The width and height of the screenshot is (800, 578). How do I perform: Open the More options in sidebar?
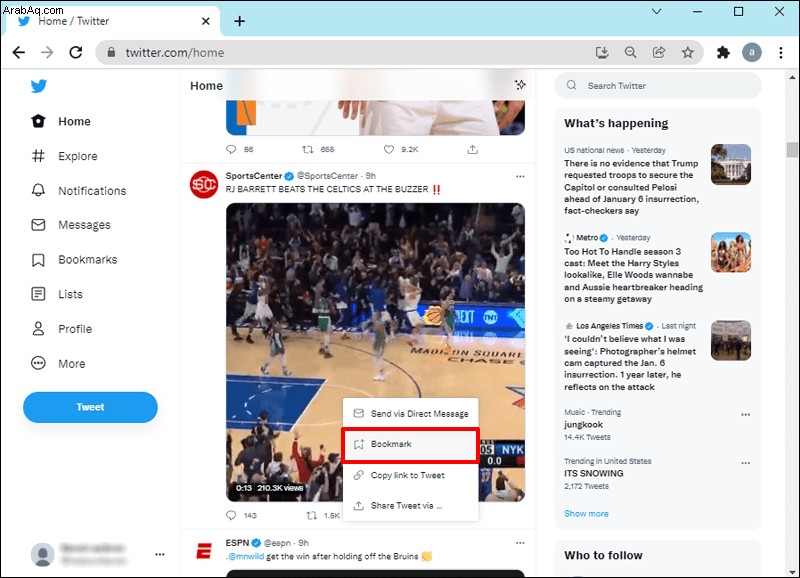tap(58, 364)
